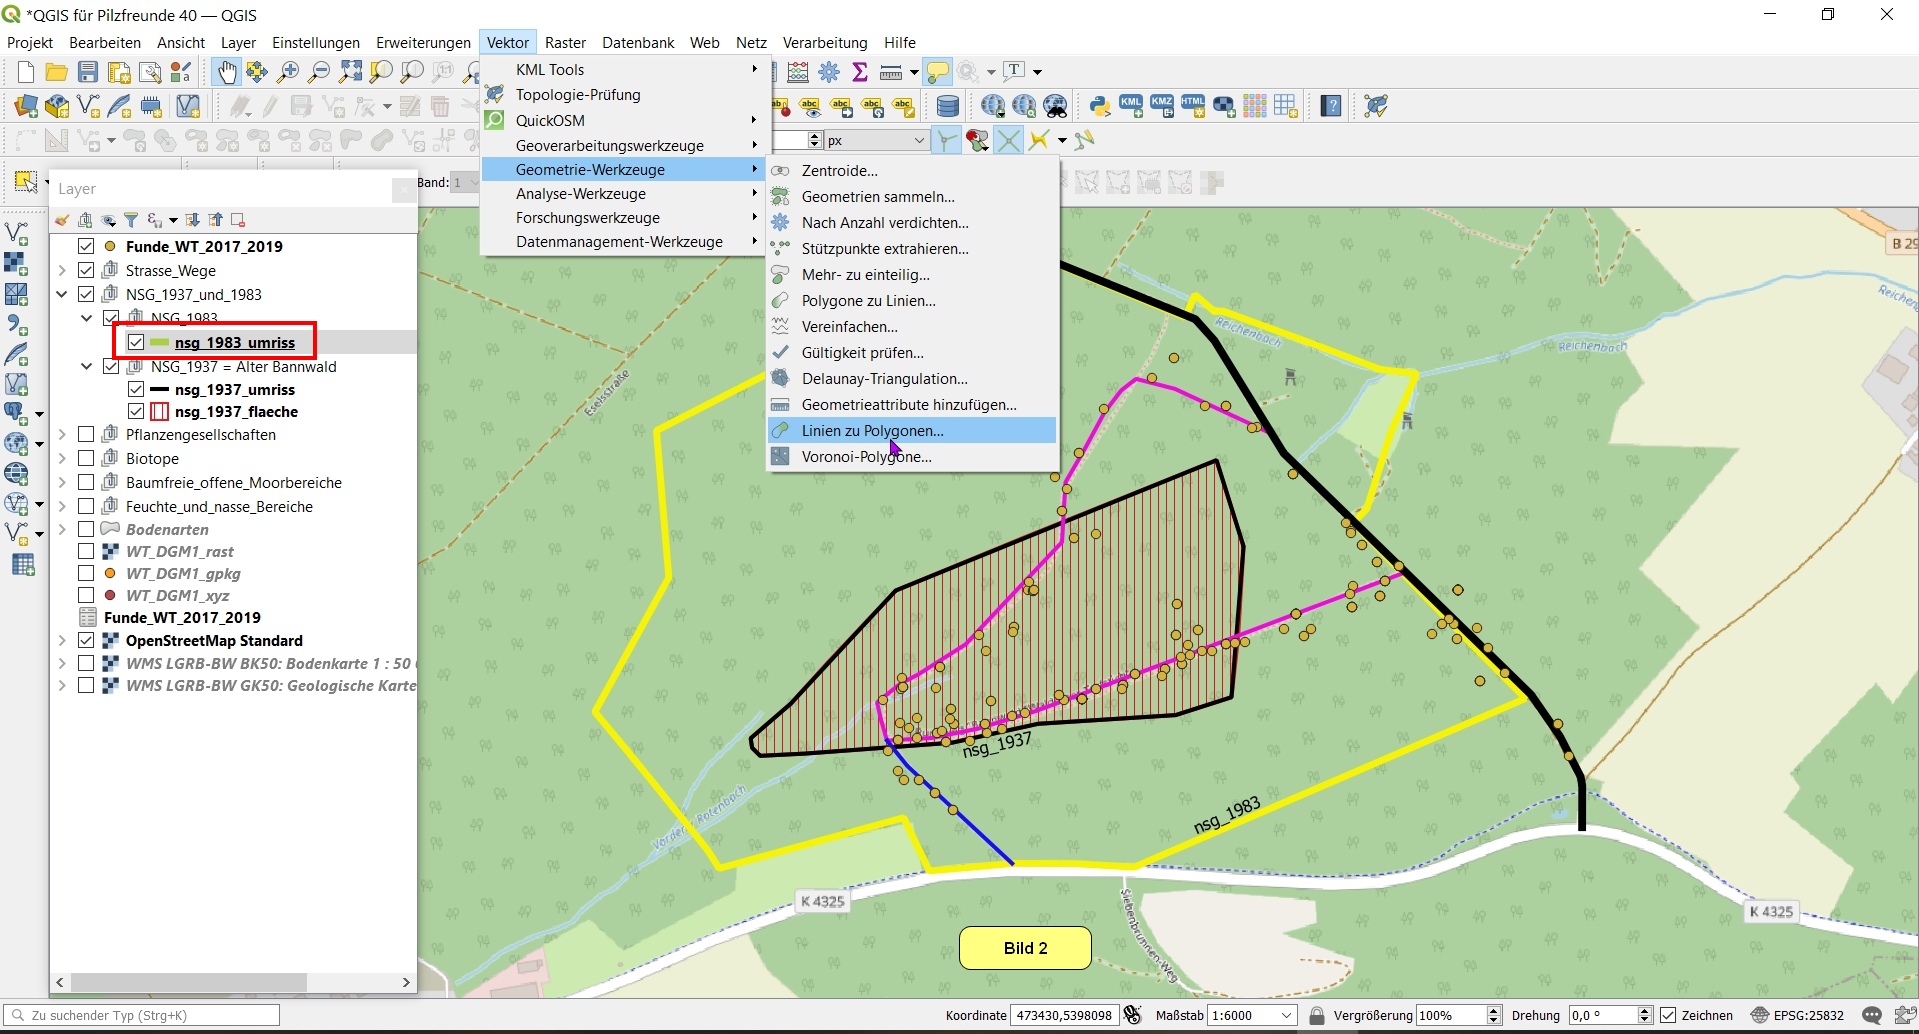Enable the Biotope layer checkbox
This screenshot has height=1034, width=1919.
(86, 458)
